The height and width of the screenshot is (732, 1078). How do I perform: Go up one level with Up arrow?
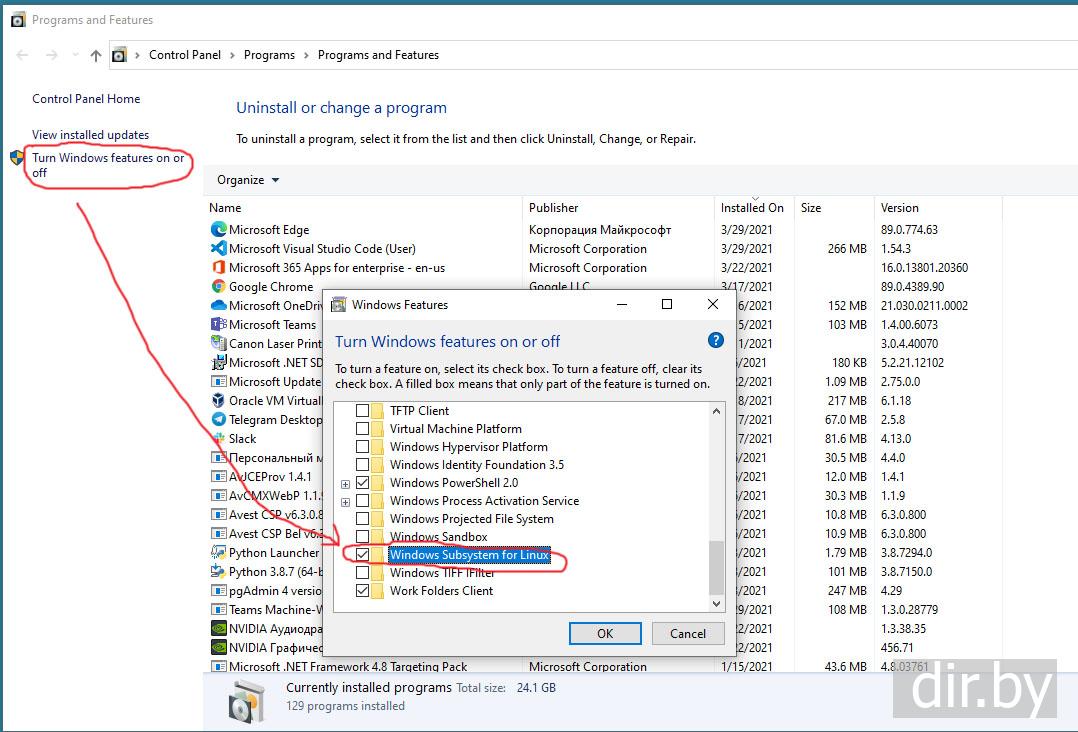coord(96,56)
